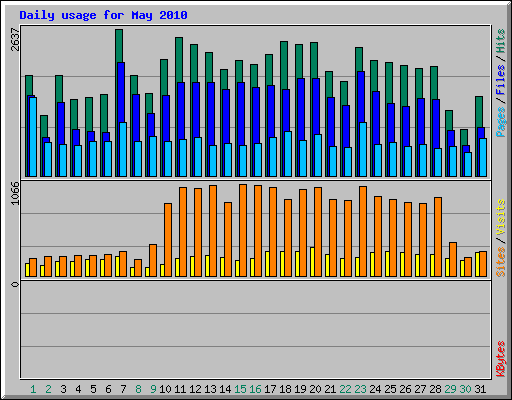
Task: Click day label 8 on the x-axis
Action: [138, 389]
